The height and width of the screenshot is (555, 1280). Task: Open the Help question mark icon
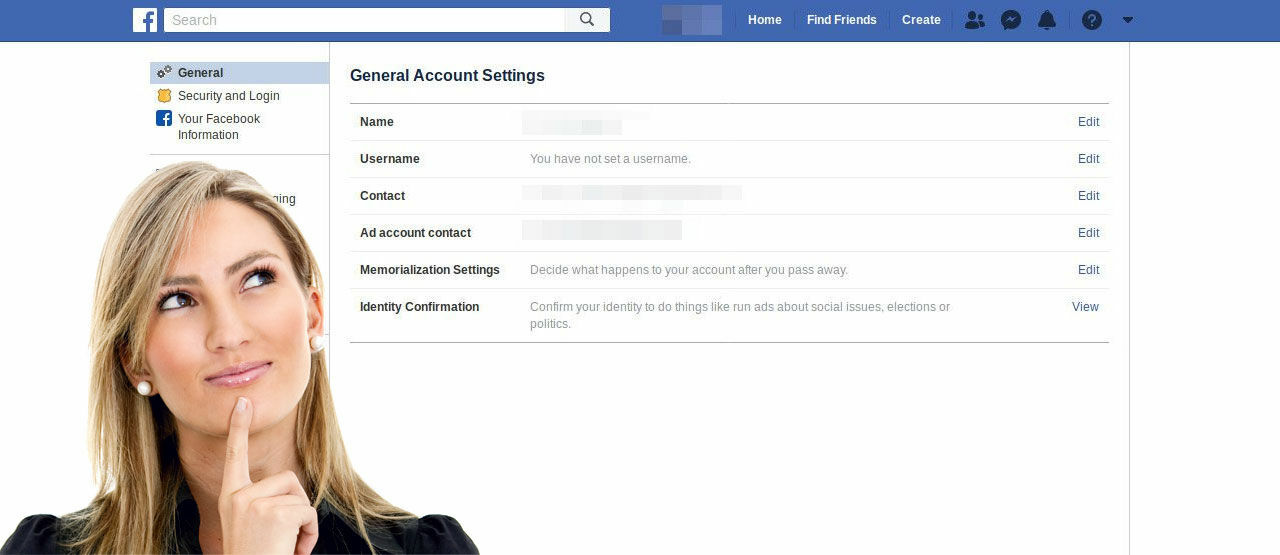1092,20
